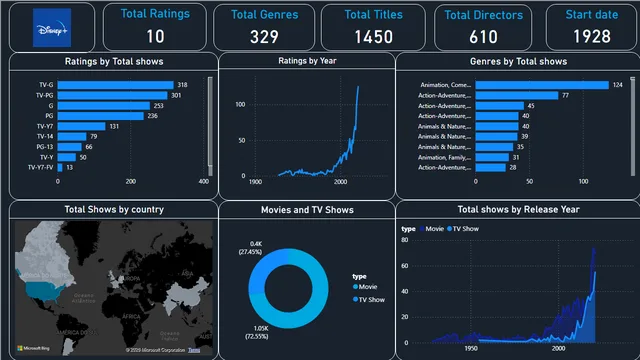Select the TV-Y bar with value 50

pyautogui.click(x=67, y=157)
